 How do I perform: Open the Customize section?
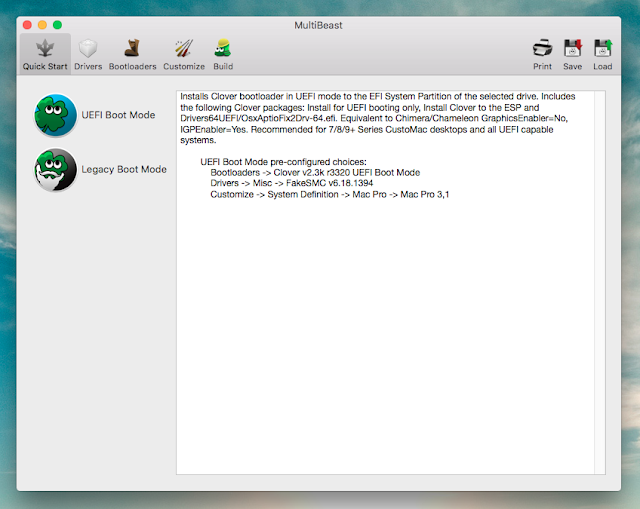(x=184, y=54)
